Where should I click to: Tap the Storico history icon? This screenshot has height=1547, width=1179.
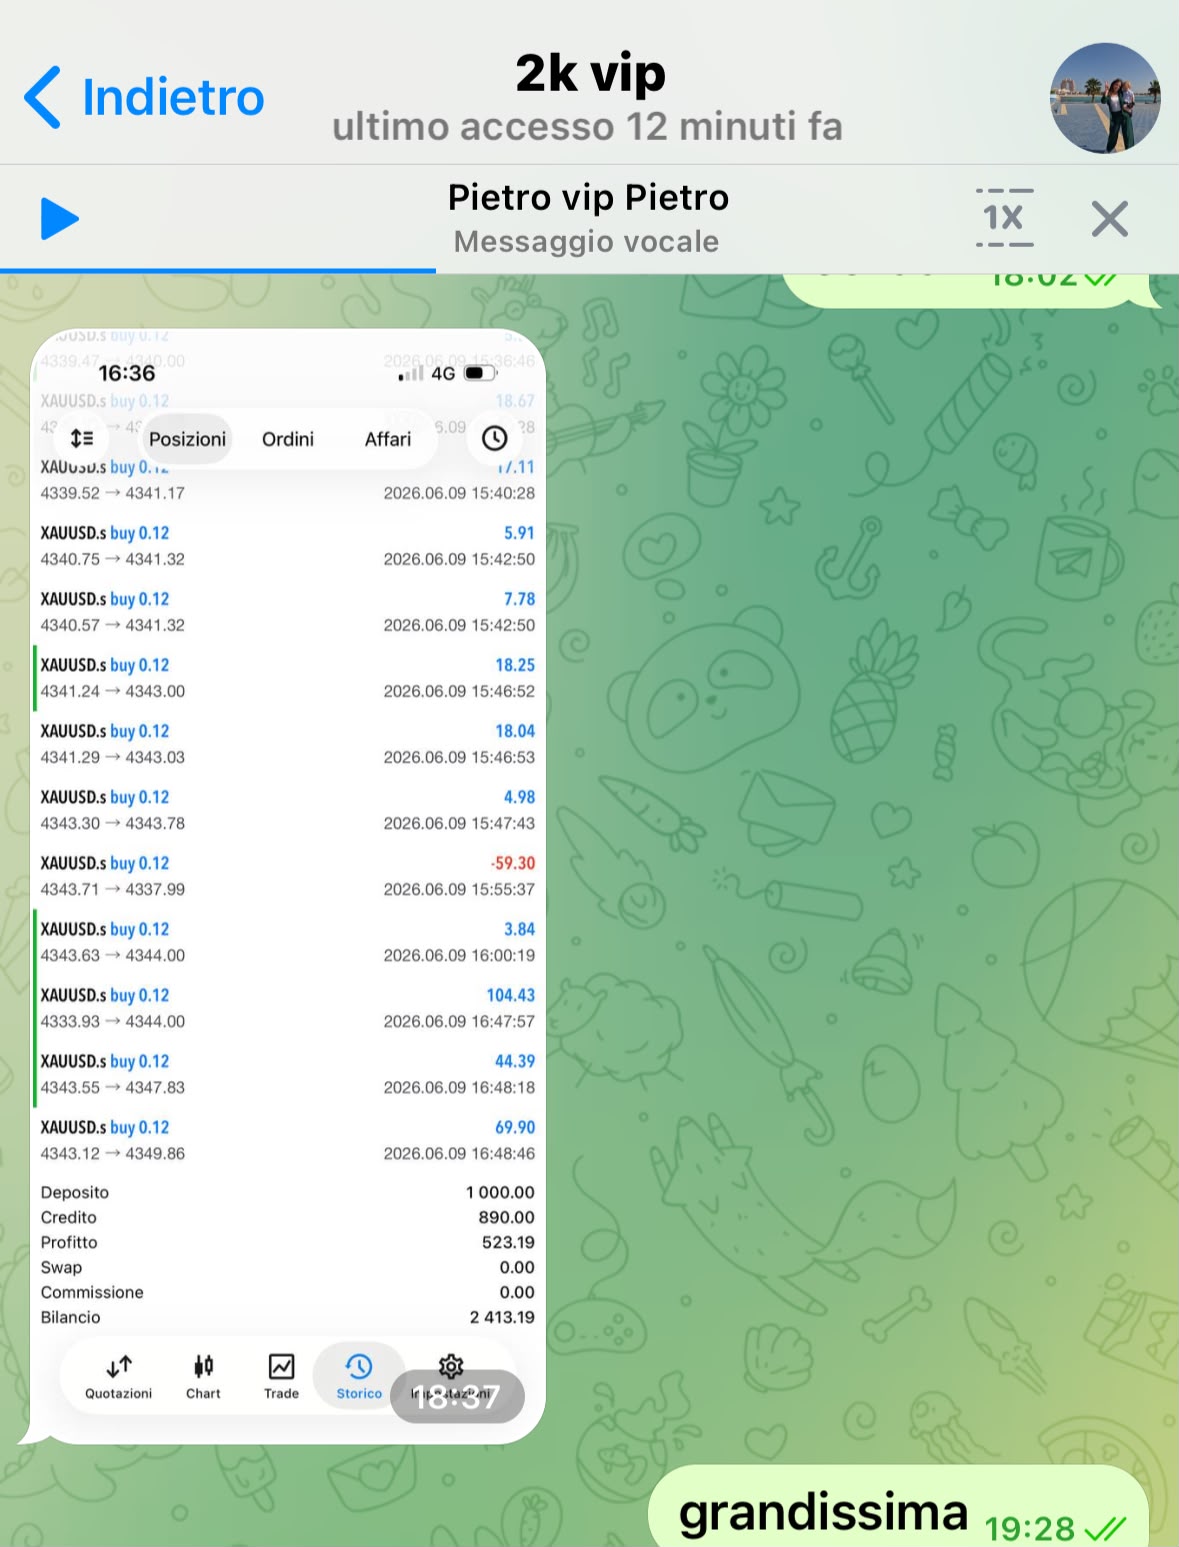coord(359,1377)
